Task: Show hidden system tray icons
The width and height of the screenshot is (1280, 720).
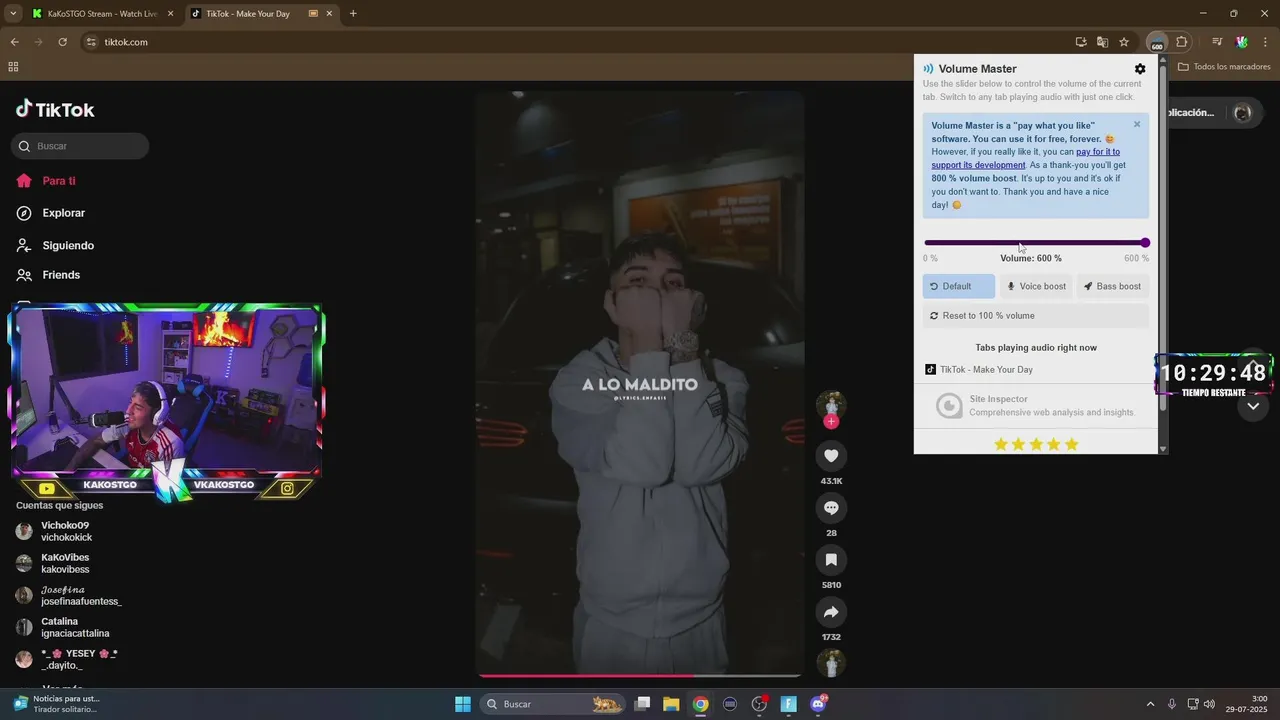Action: point(1150,704)
